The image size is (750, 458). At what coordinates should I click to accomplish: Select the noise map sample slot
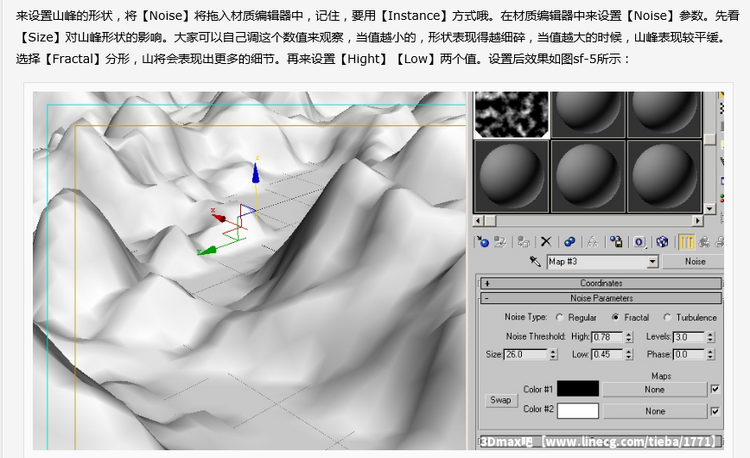pyautogui.click(x=511, y=115)
